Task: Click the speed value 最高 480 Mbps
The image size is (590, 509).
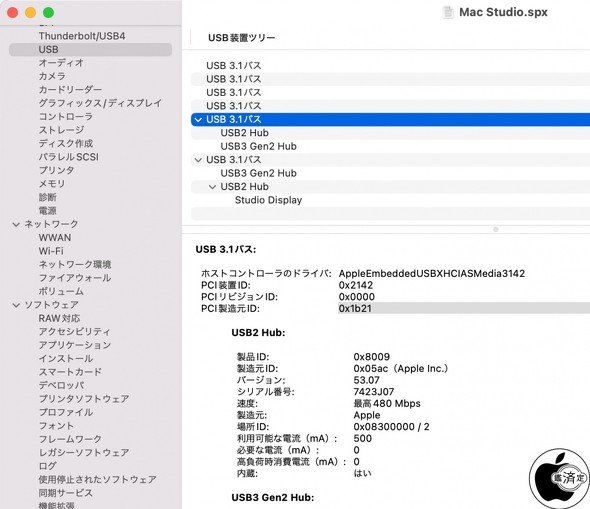Action: (387, 404)
